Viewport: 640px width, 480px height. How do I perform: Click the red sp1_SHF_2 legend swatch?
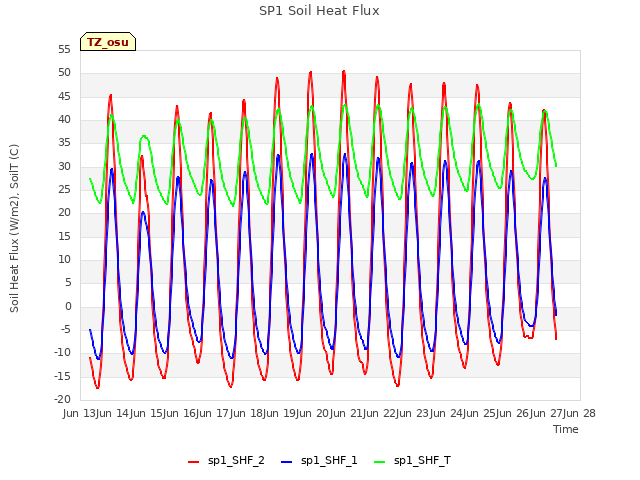point(193,462)
